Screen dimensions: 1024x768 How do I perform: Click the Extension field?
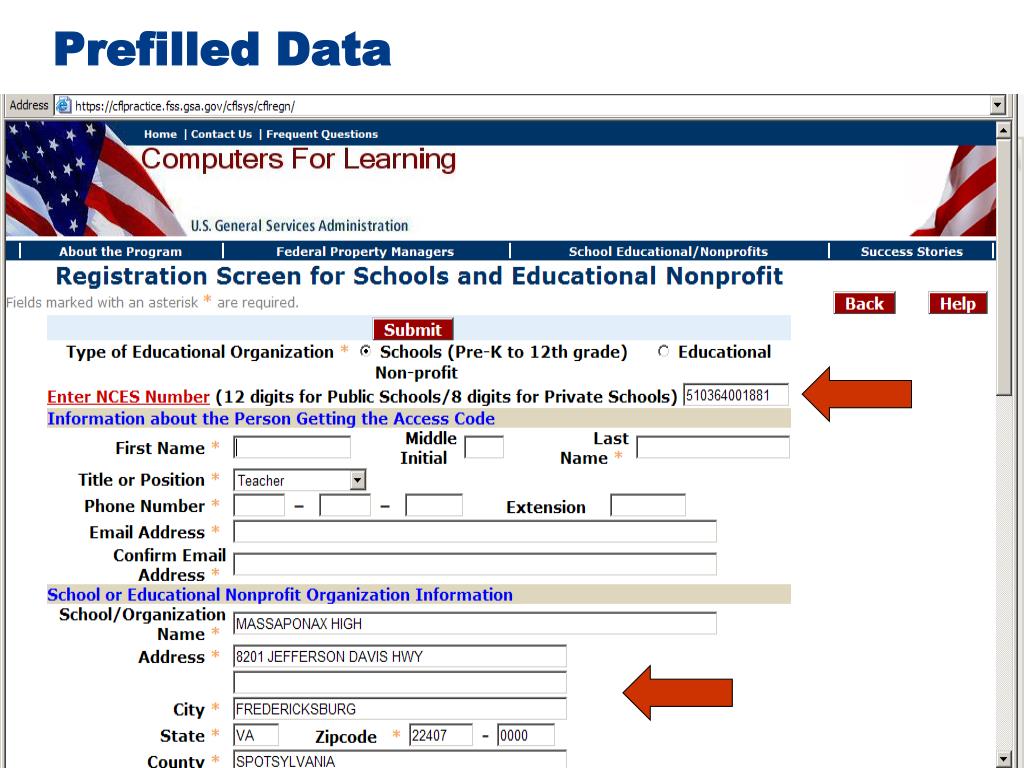coord(648,505)
